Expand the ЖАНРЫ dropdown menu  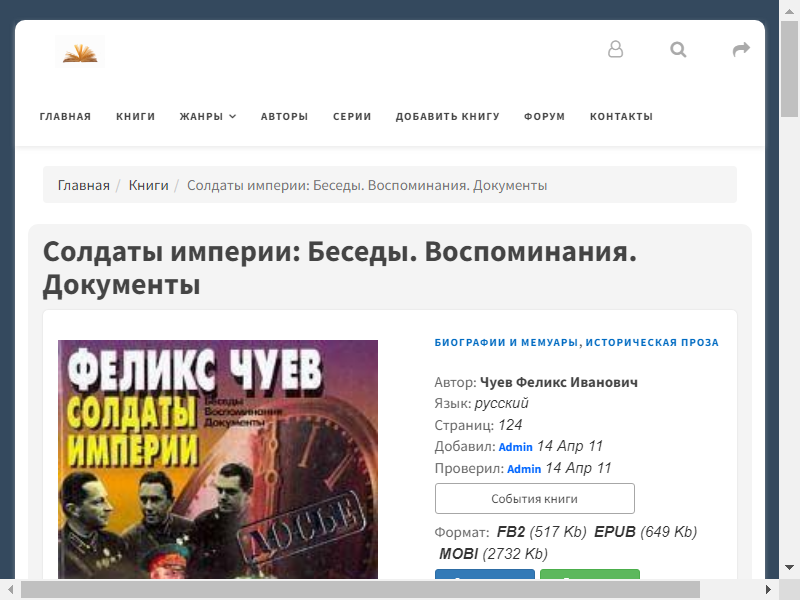click(208, 116)
